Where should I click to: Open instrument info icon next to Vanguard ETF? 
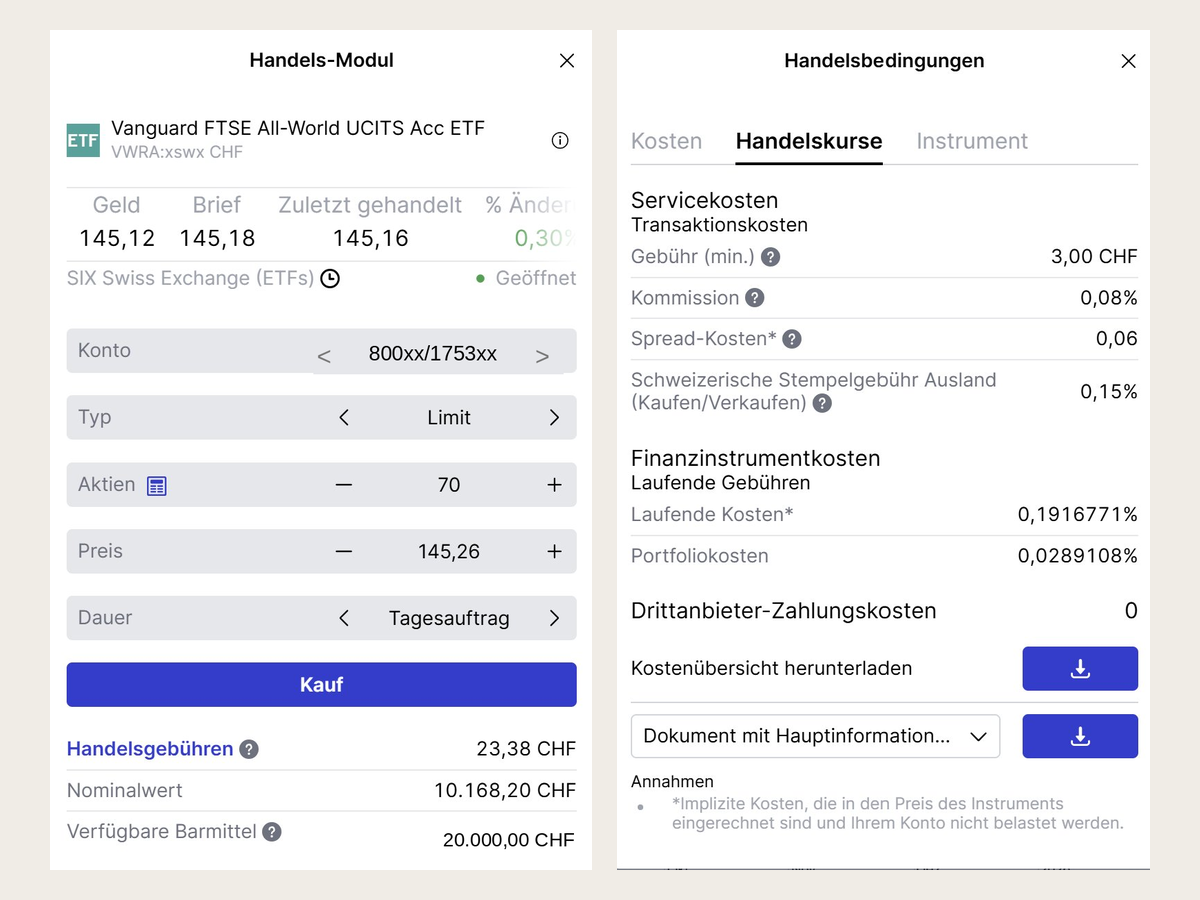click(x=560, y=140)
